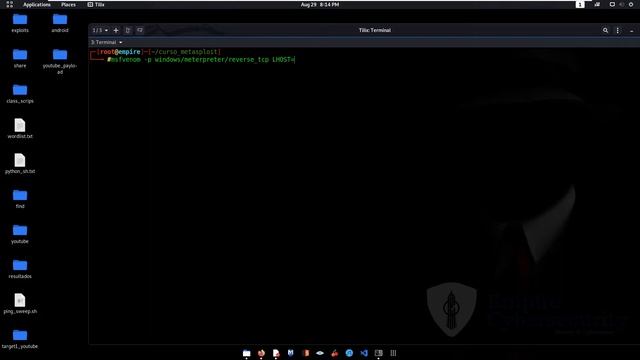Select the find folder on desktop
640x360 pixels.
[x=20, y=199]
